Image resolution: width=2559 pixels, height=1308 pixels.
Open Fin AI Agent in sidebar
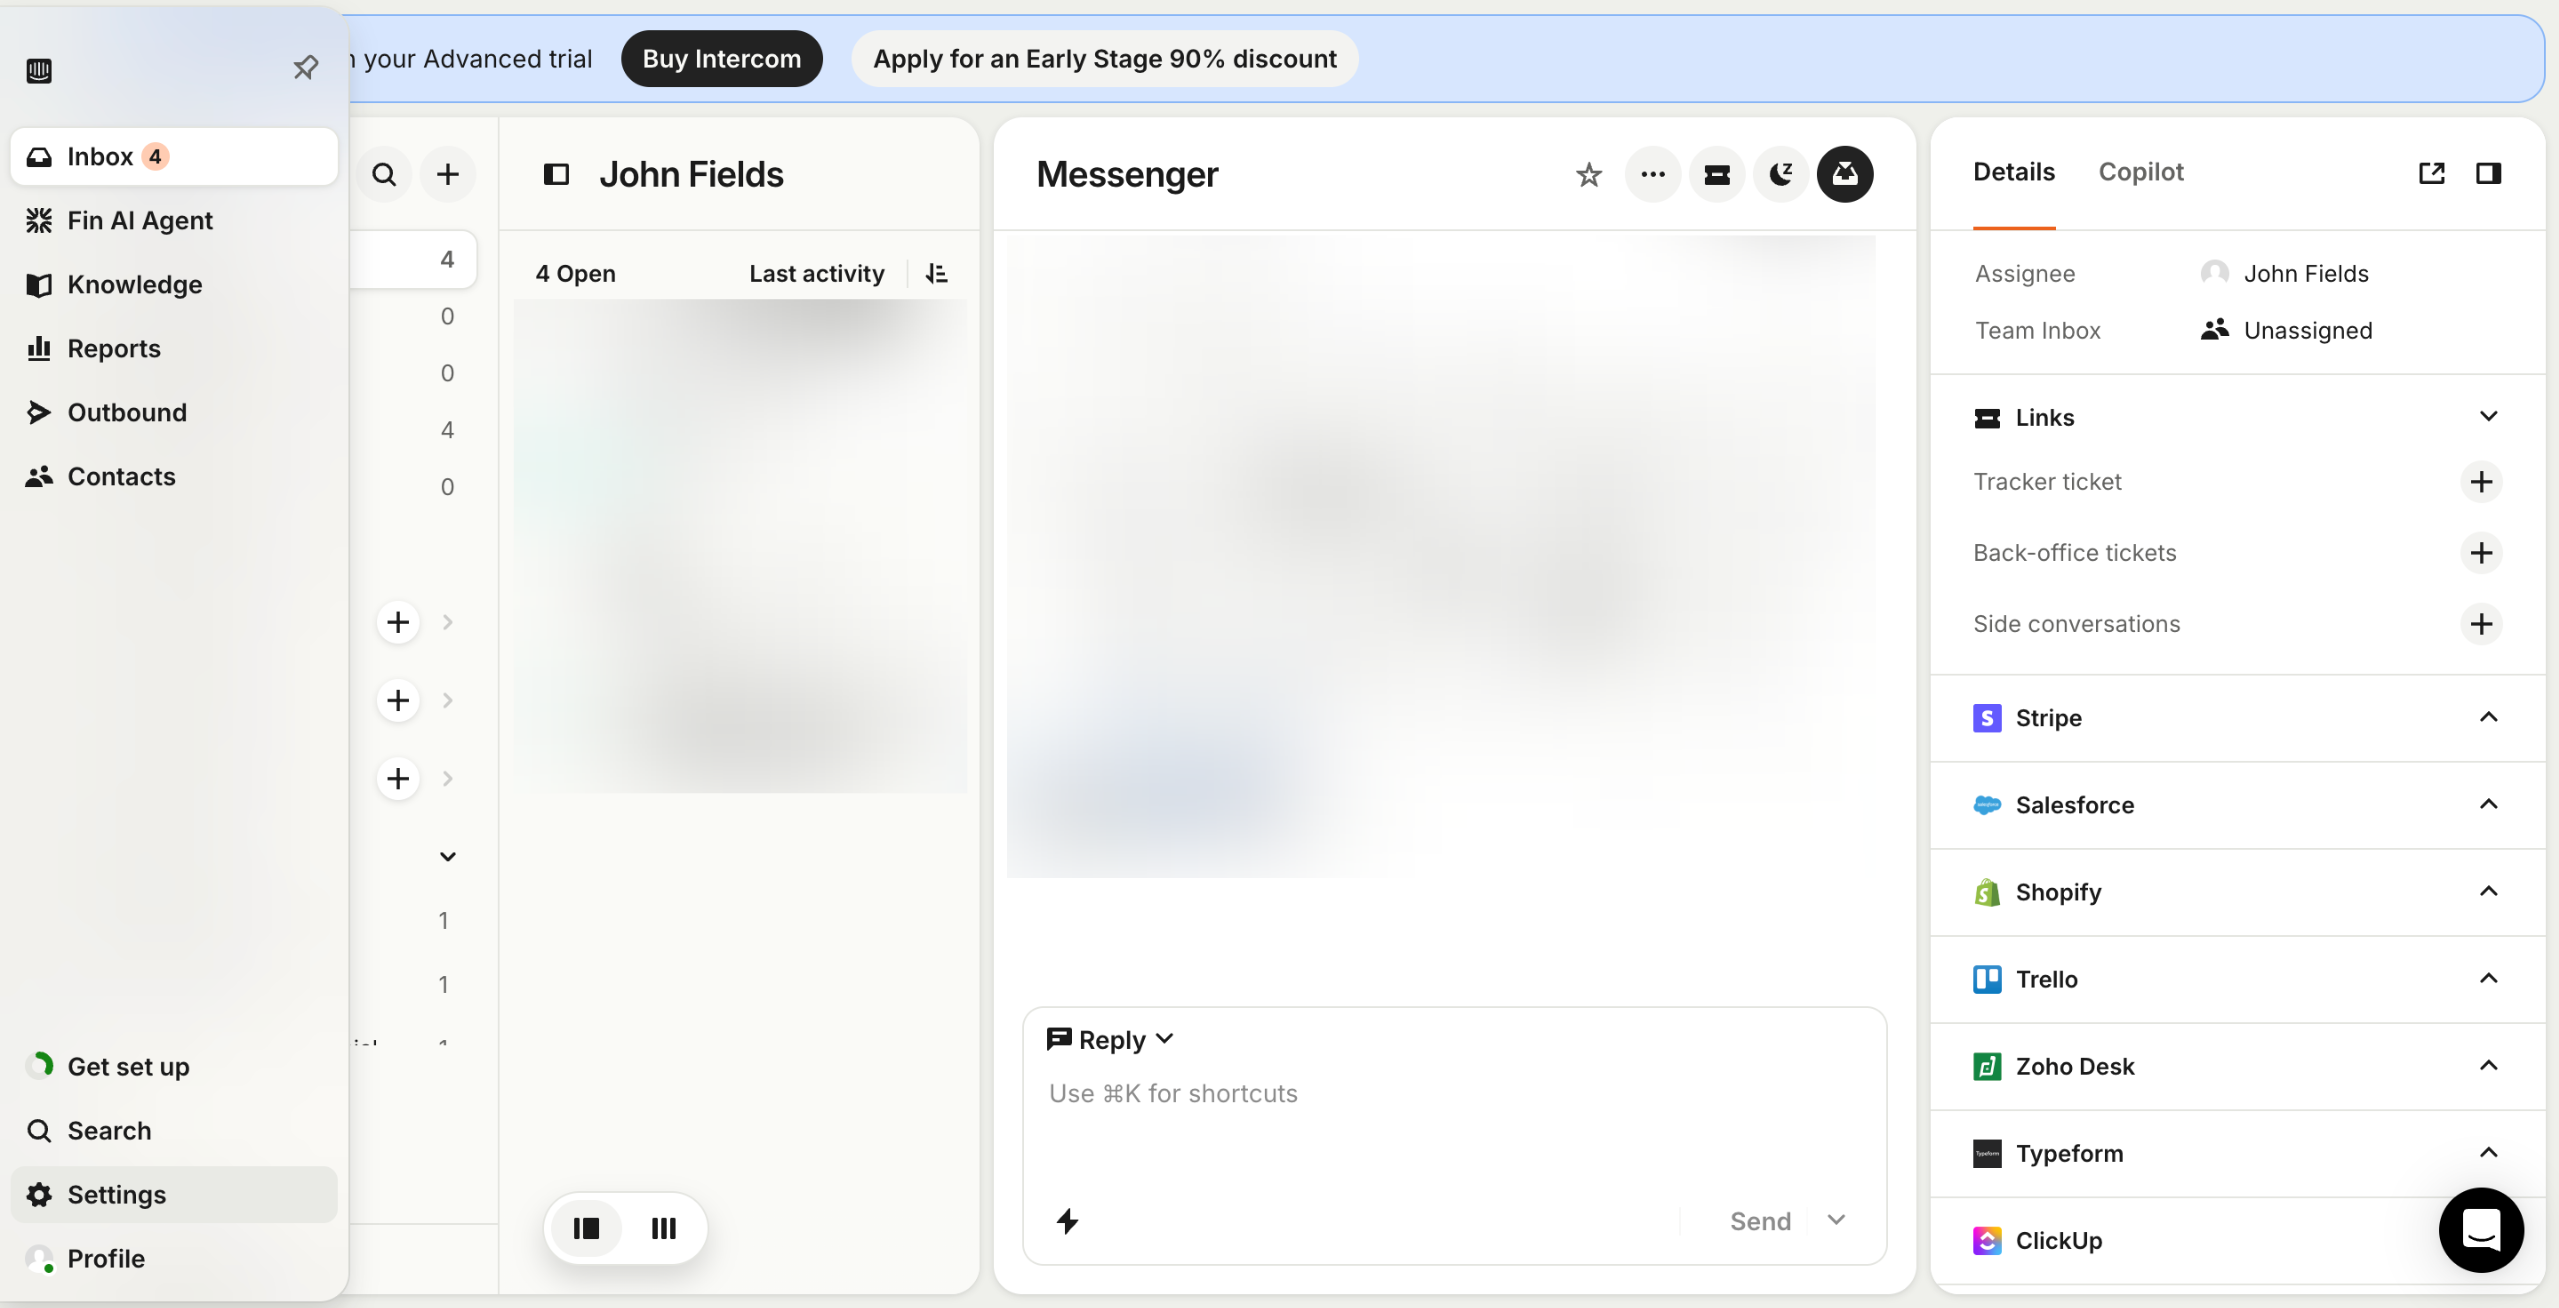click(x=140, y=221)
